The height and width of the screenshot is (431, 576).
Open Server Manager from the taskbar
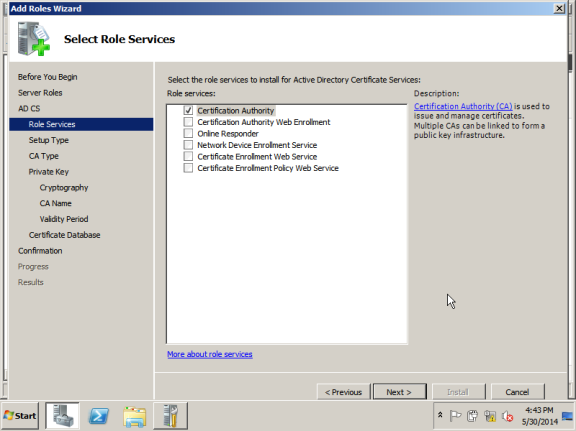click(x=62, y=416)
